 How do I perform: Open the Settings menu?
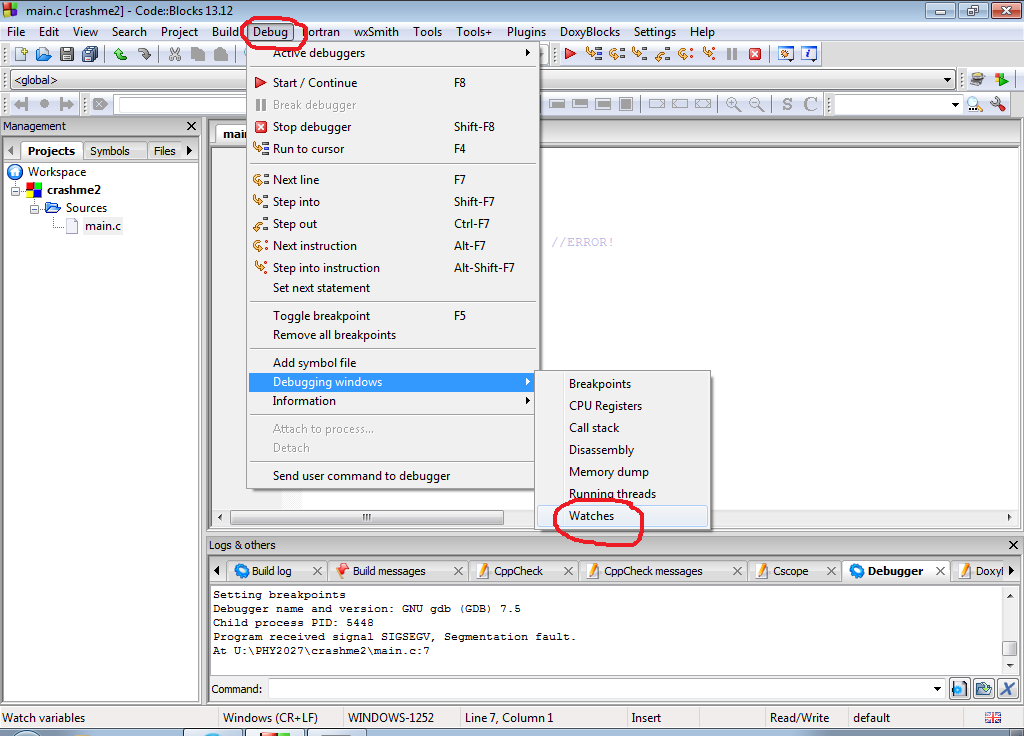pos(654,32)
